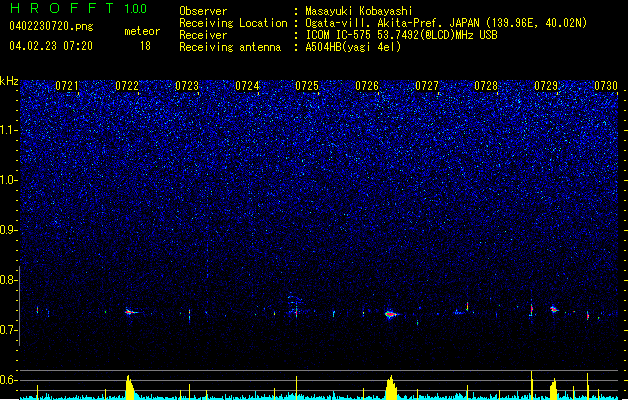
Task: Click the Receiving Location value text
Action: (x=446, y=23)
